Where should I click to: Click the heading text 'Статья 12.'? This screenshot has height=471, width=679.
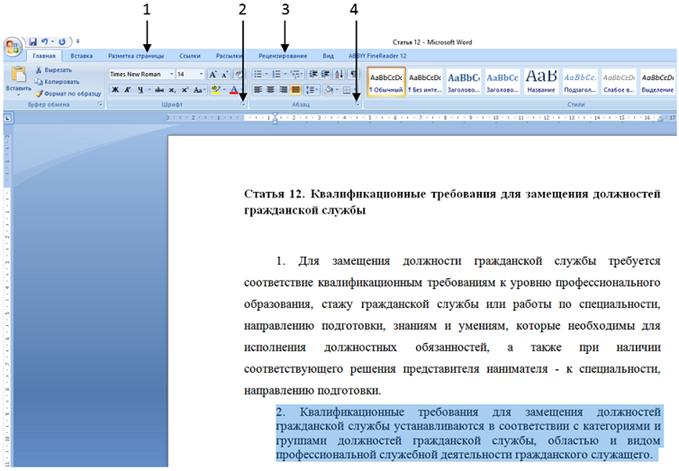274,194
